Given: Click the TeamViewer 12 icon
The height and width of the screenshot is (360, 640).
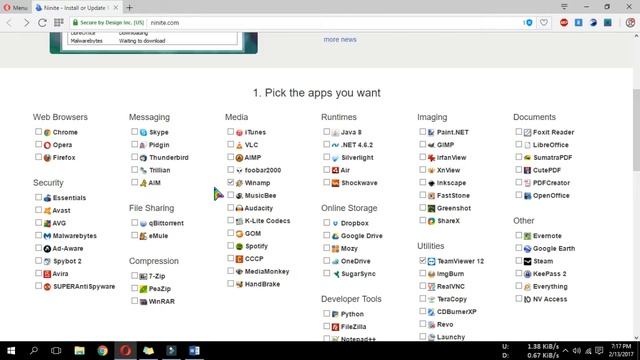Looking at the screenshot, I should tap(431, 261).
